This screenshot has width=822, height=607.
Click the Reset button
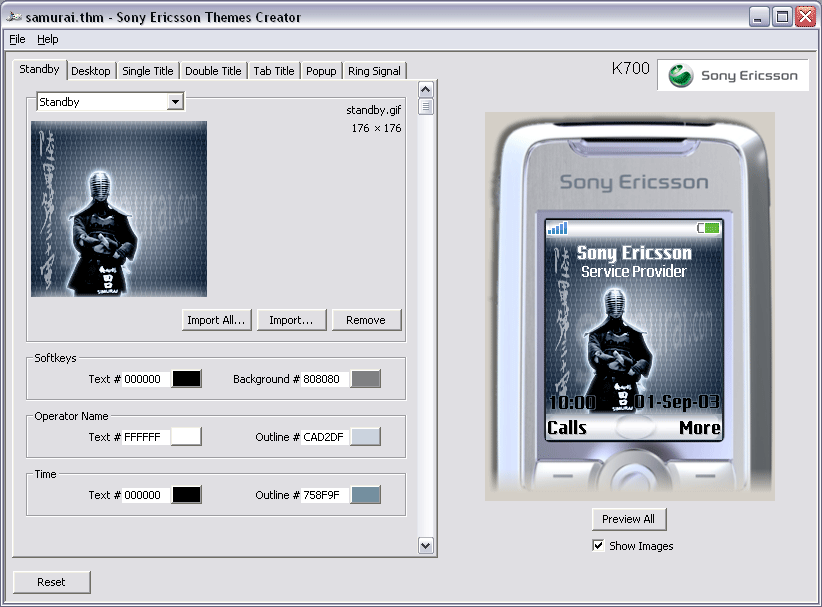(51, 582)
